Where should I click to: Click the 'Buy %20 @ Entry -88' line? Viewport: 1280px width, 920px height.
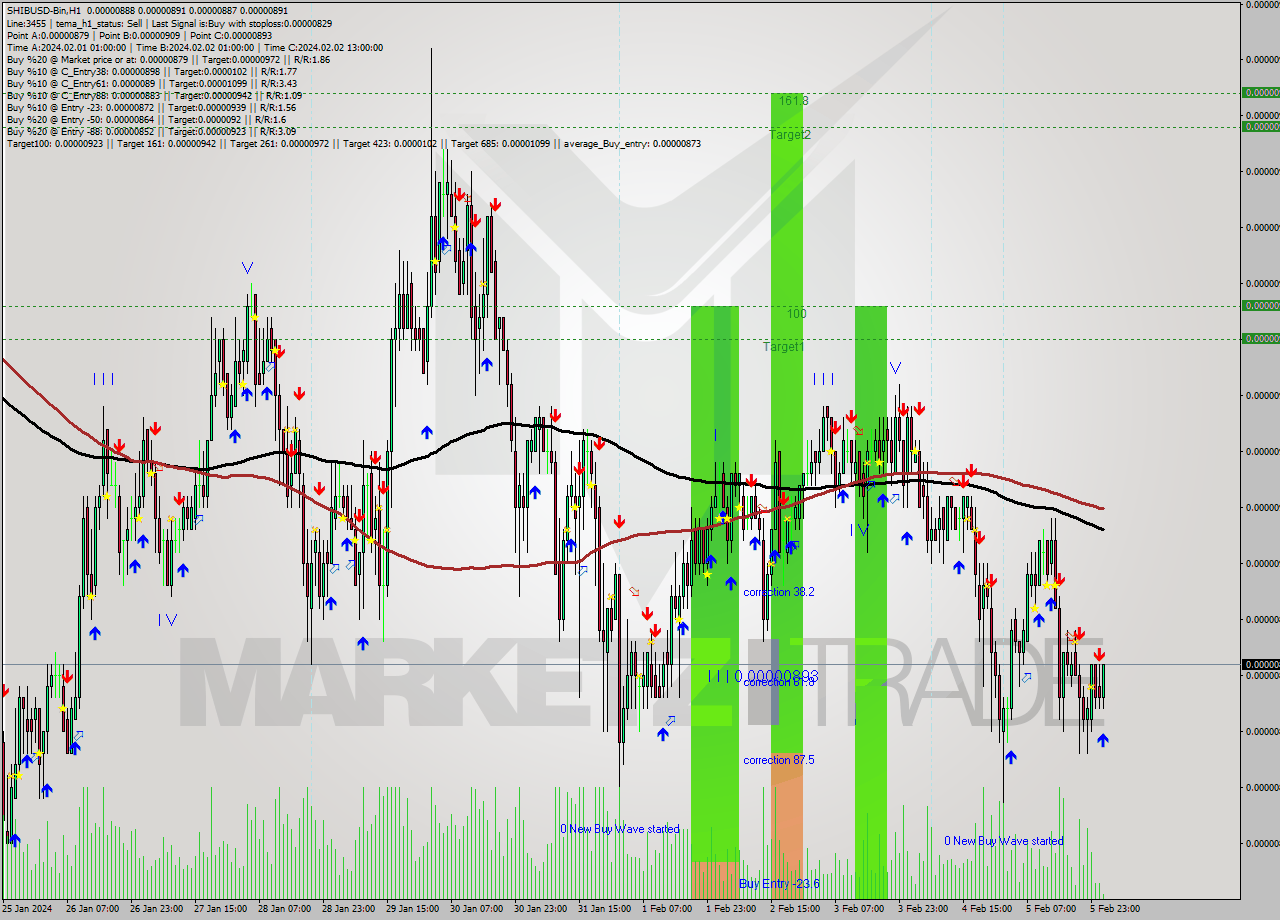click(x=152, y=131)
